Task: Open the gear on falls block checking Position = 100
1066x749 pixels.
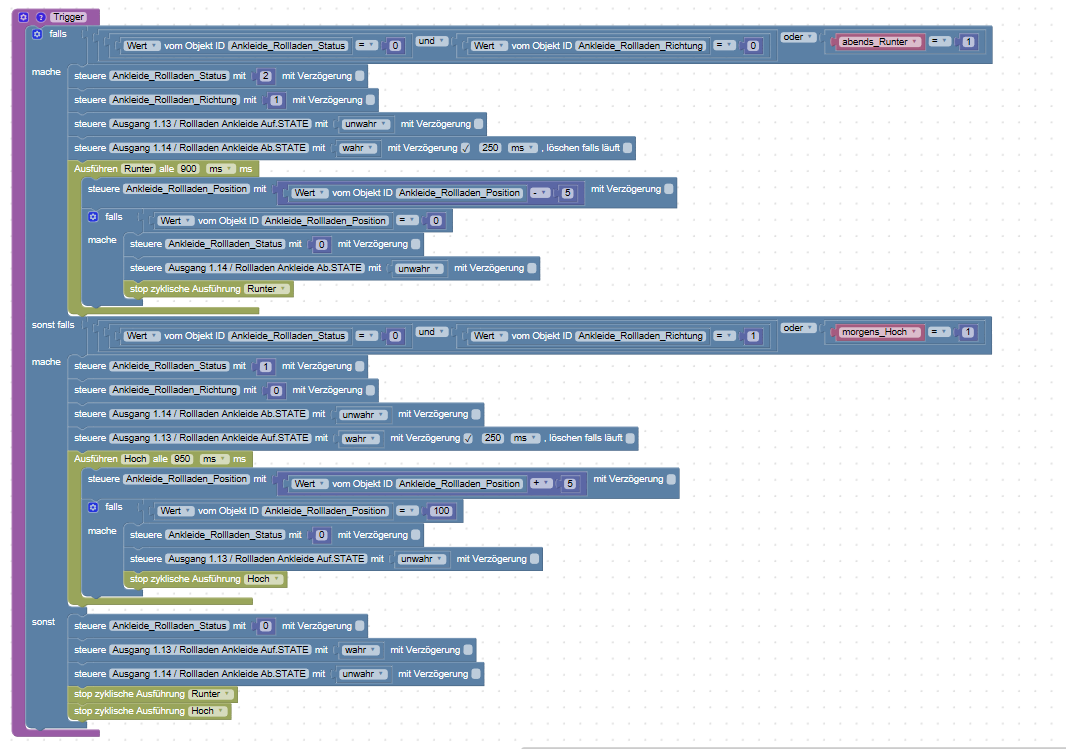Action: pos(93,507)
